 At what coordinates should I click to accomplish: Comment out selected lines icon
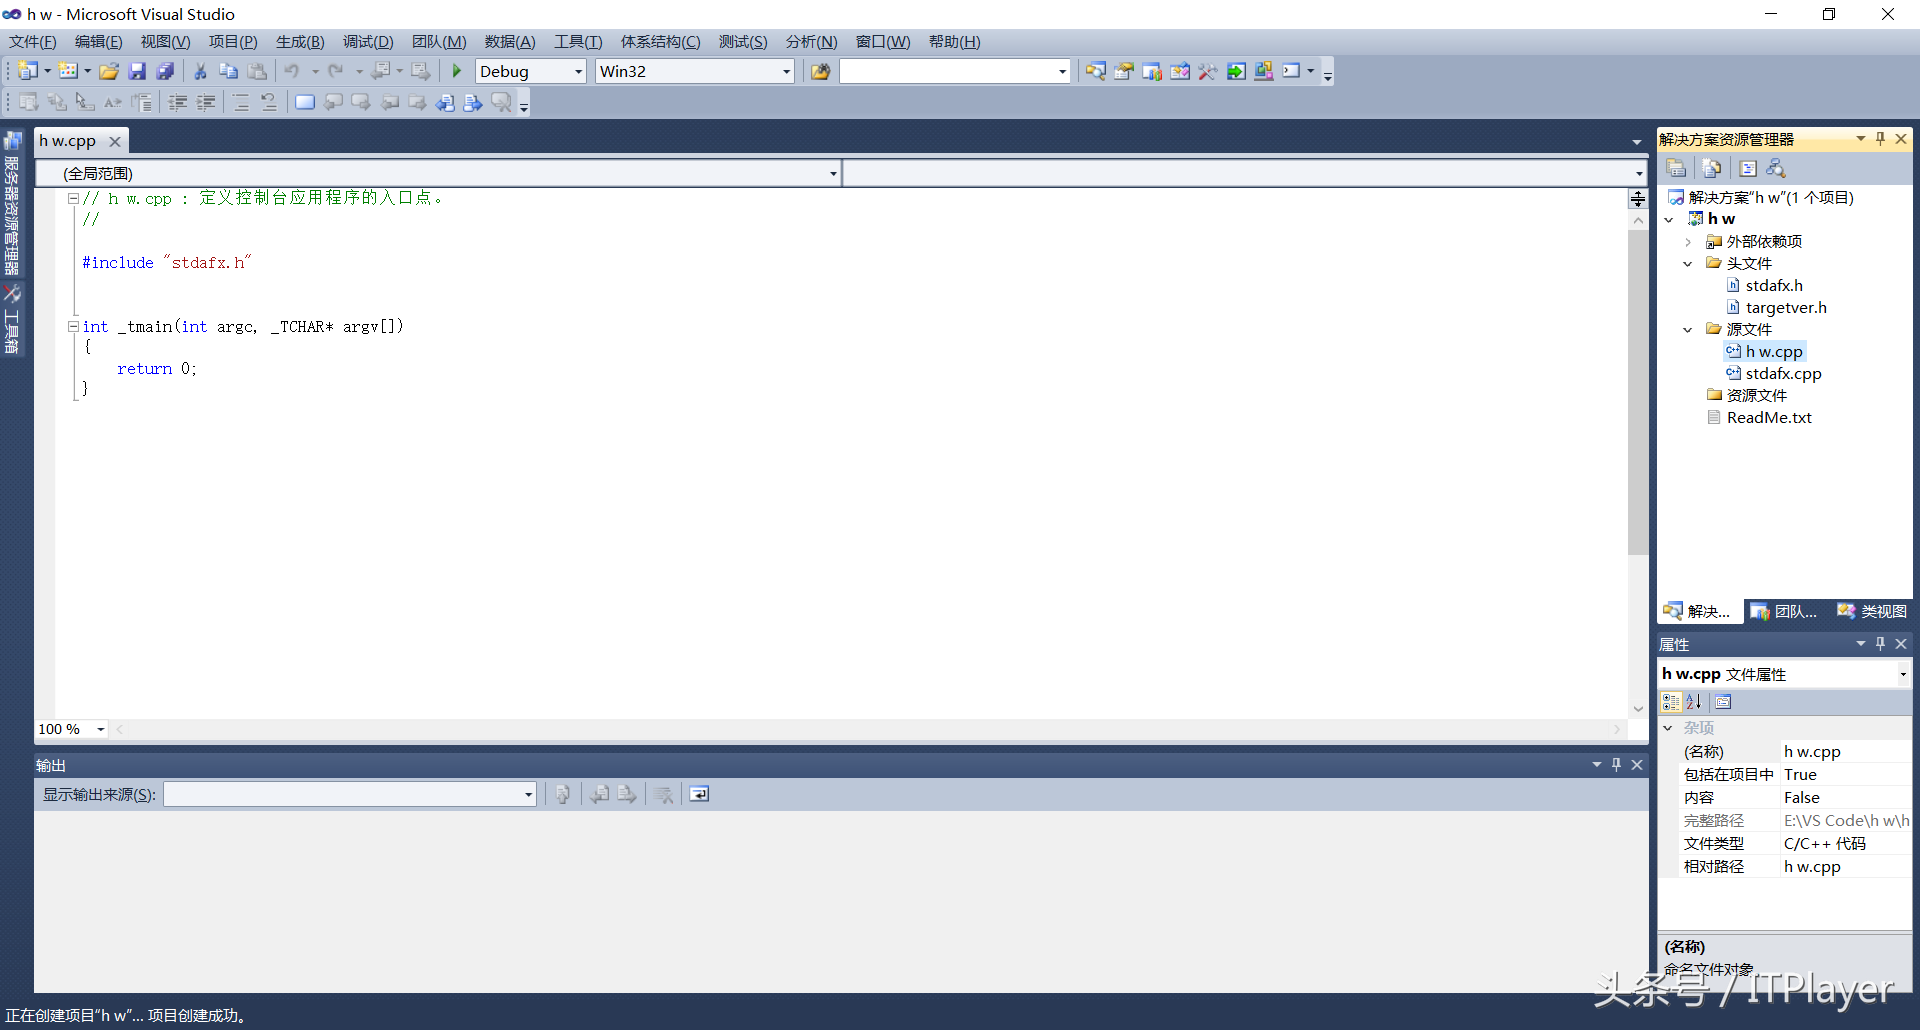(x=241, y=102)
